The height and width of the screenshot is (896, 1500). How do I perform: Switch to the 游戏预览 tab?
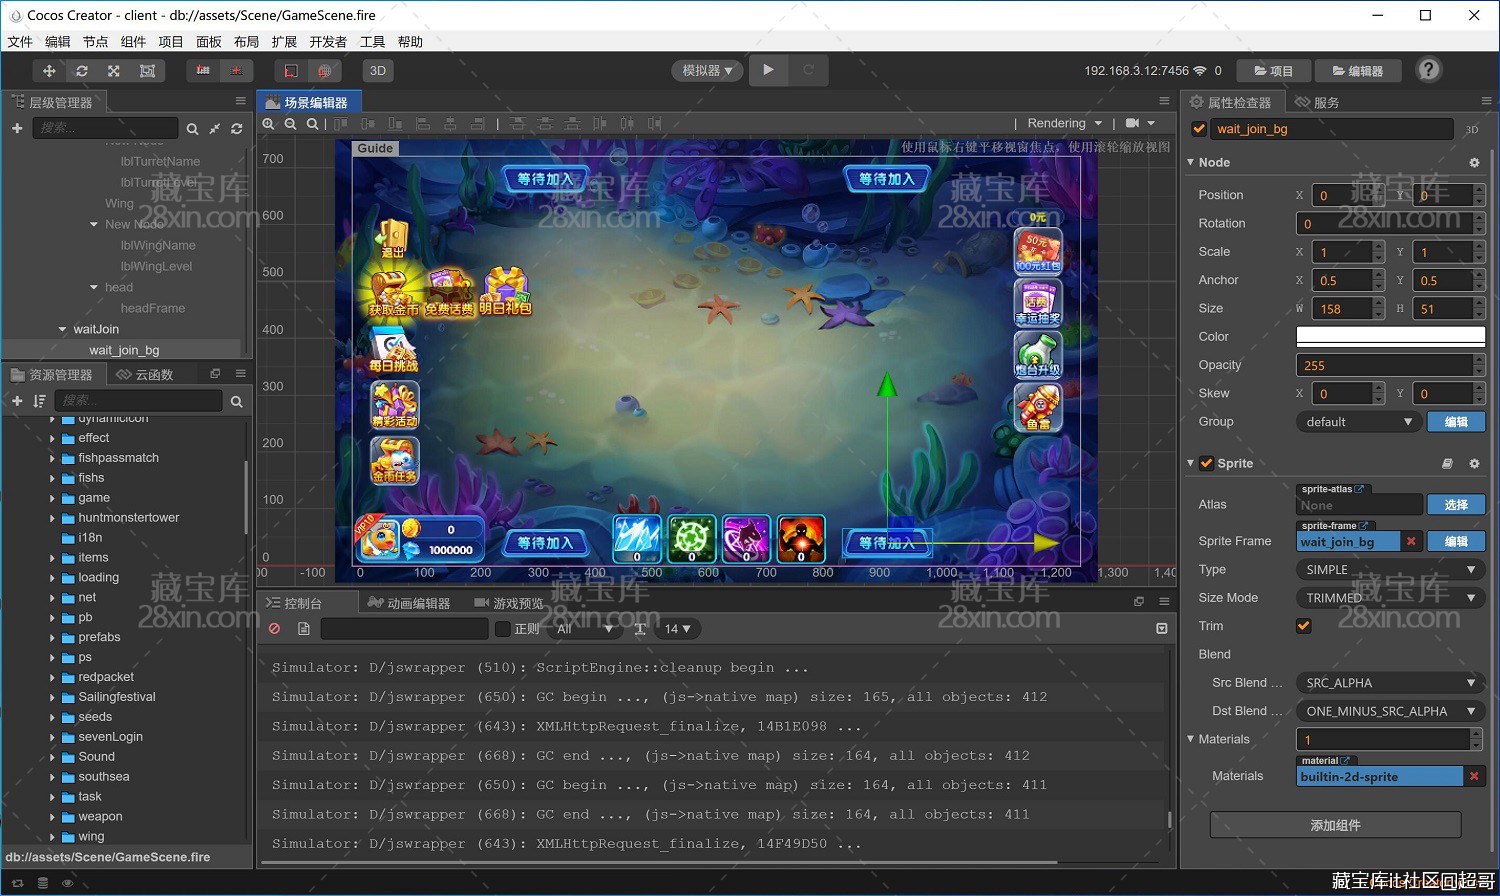pyautogui.click(x=509, y=603)
